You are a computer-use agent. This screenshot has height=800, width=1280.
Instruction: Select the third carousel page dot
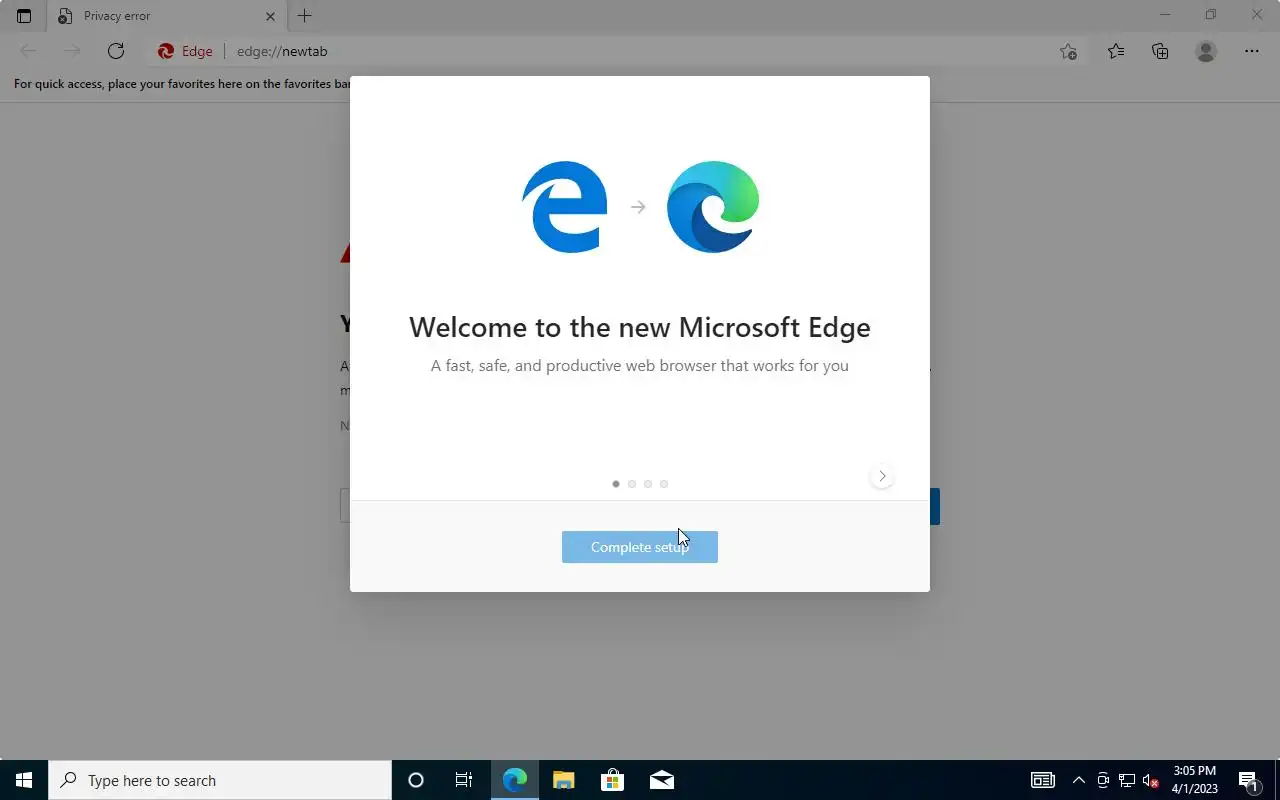(x=647, y=484)
